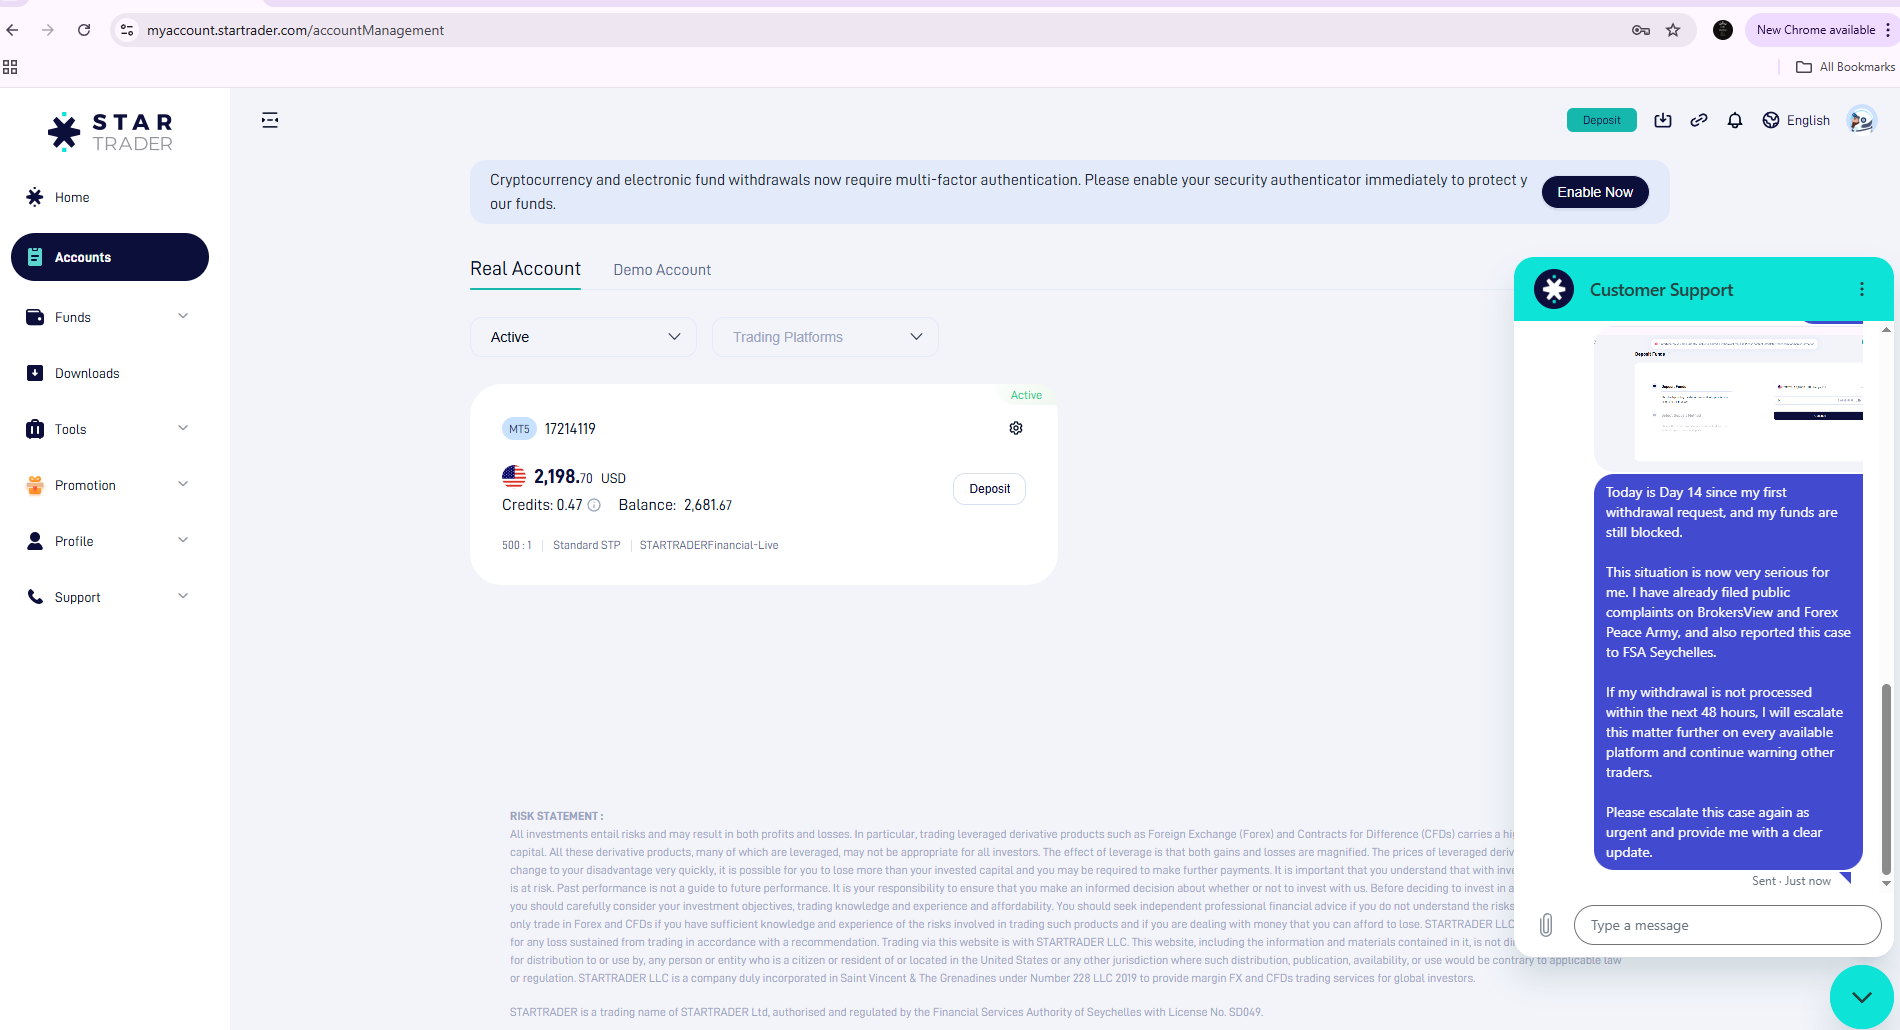
Task: Open the user profile avatar
Action: [1861, 120]
